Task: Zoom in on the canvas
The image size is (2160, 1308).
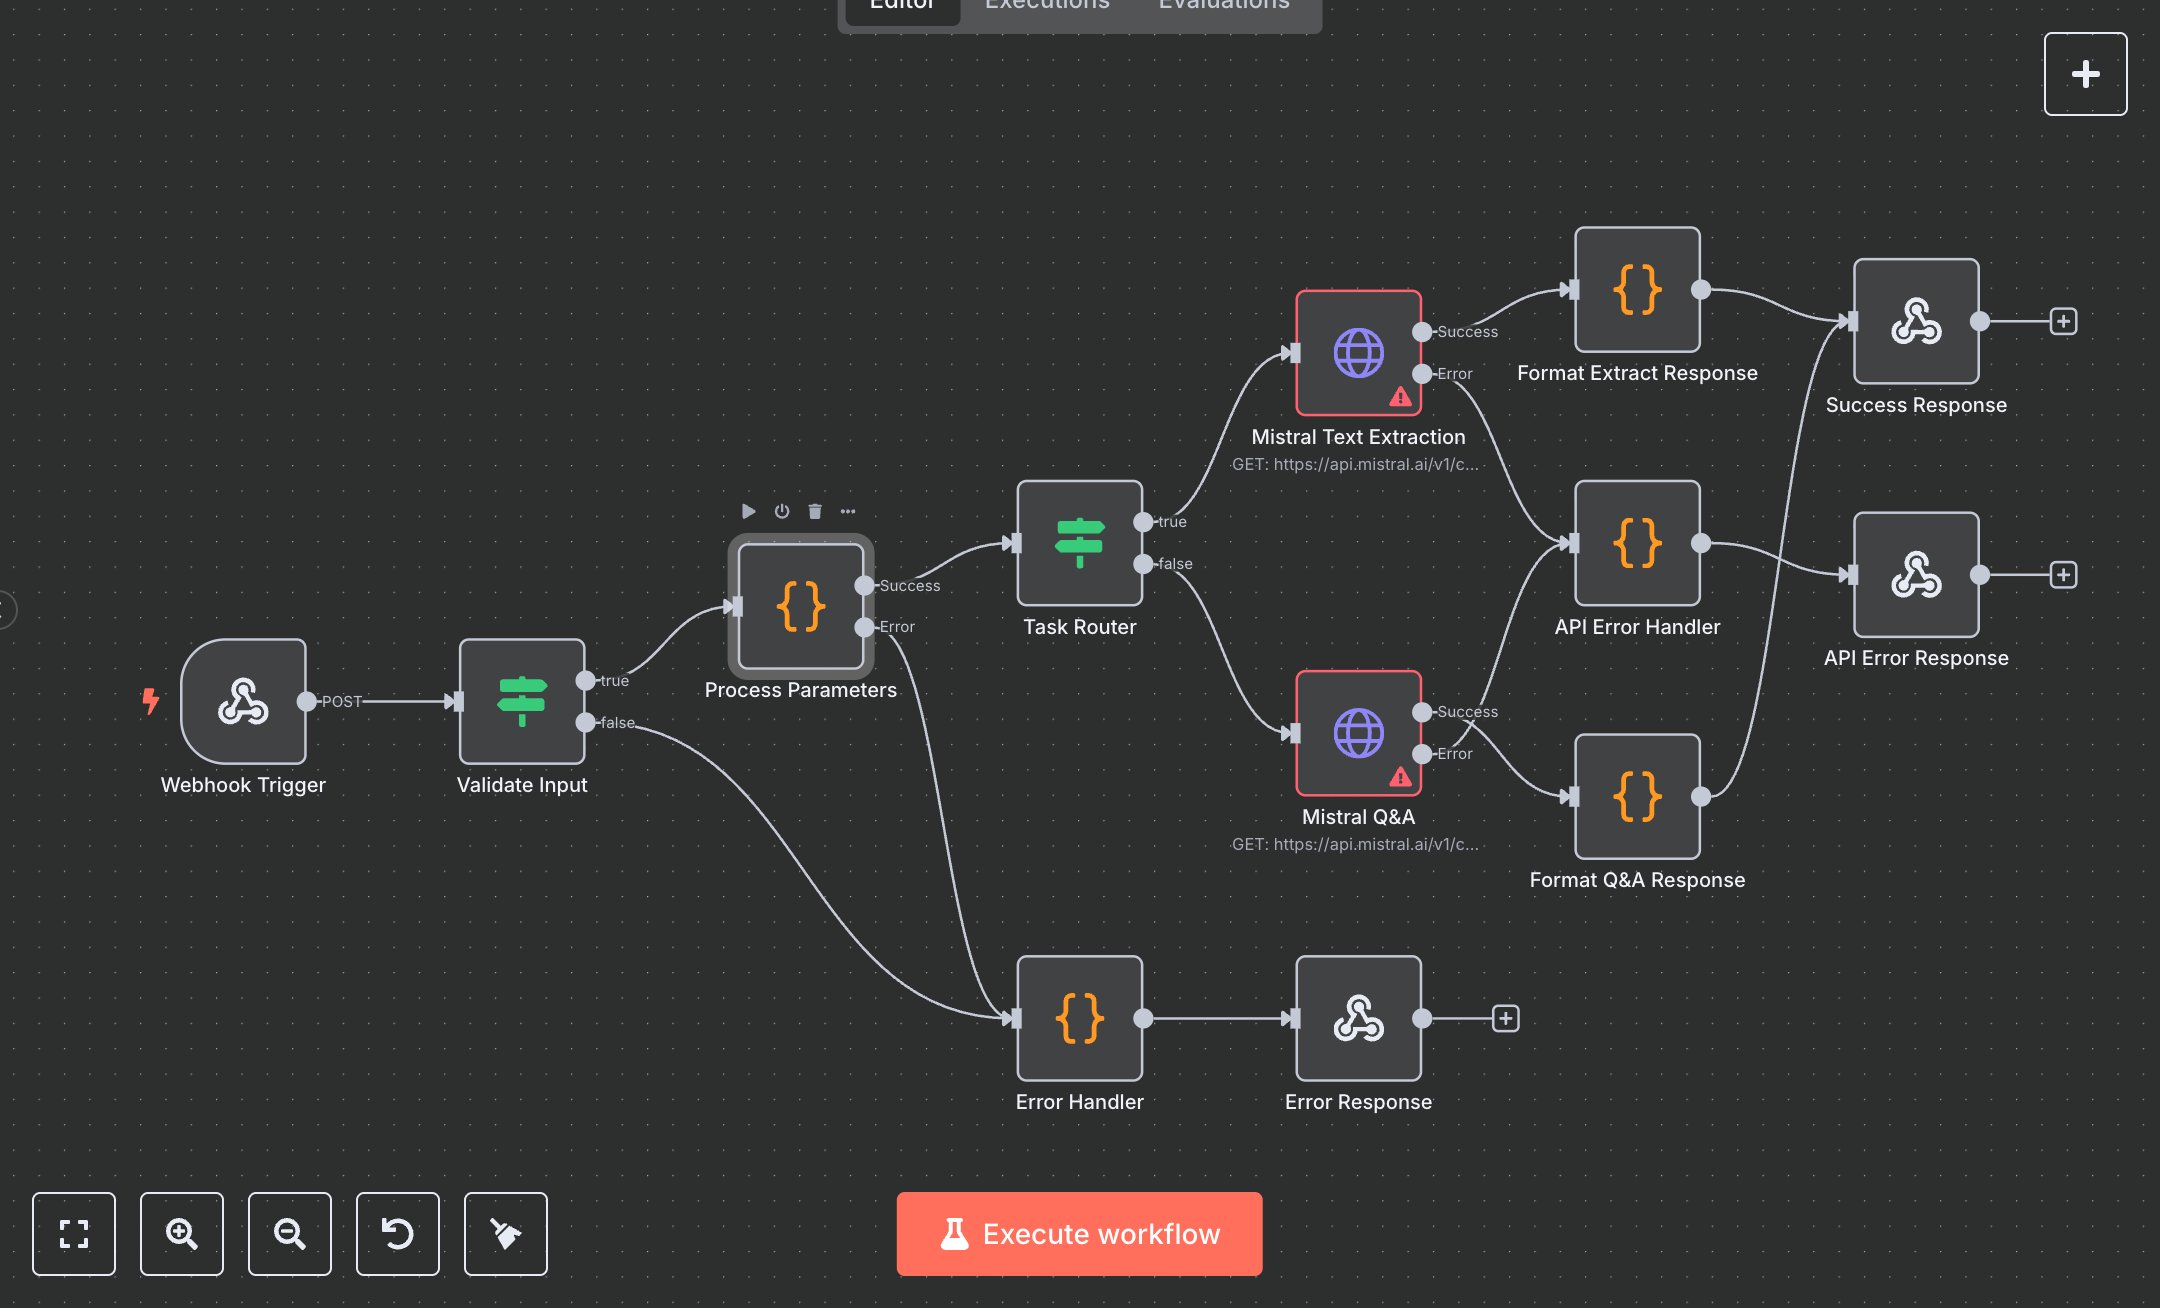Action: (x=182, y=1235)
